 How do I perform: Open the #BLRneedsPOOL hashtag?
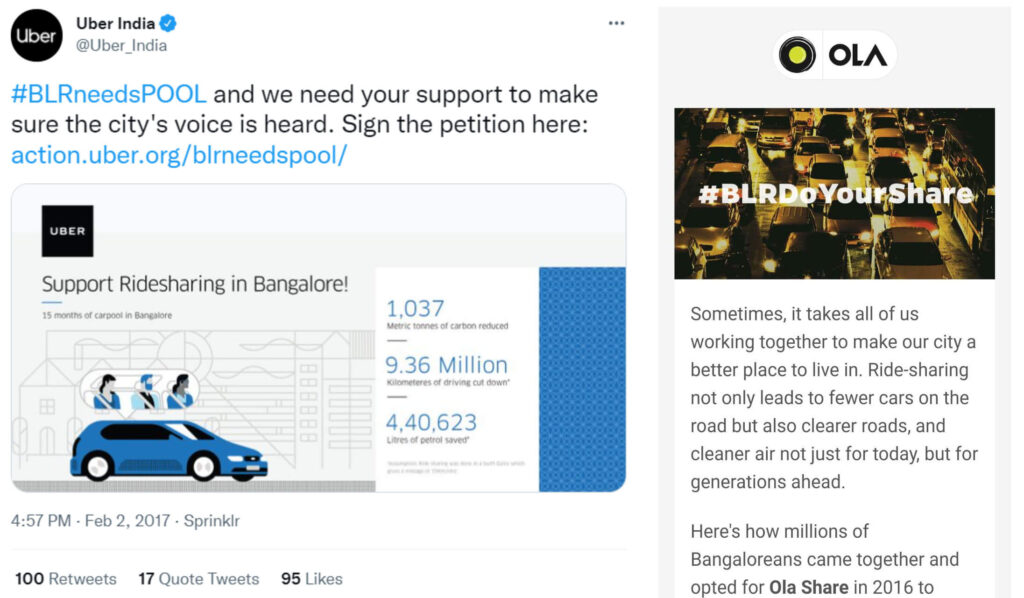pos(109,95)
